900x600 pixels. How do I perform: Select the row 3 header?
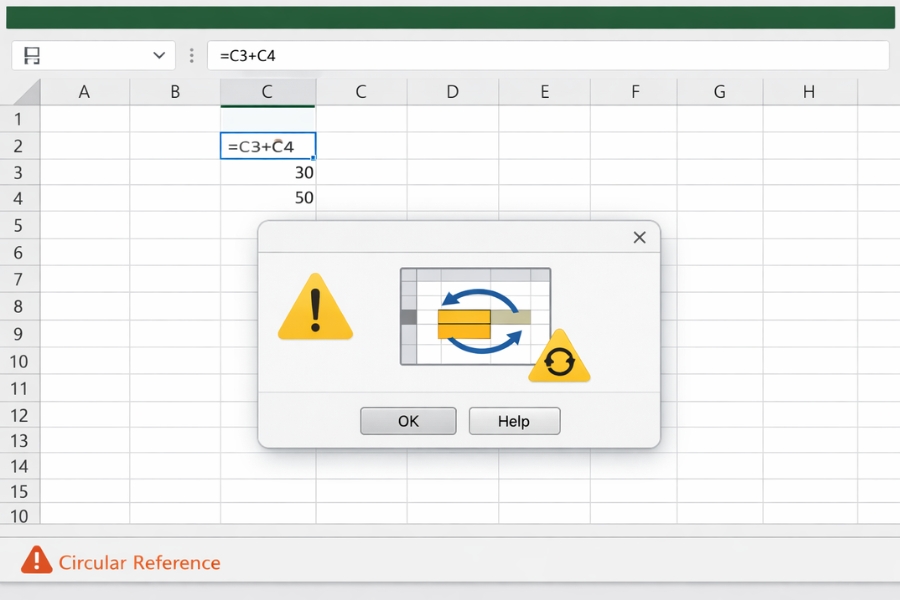[x=20, y=172]
